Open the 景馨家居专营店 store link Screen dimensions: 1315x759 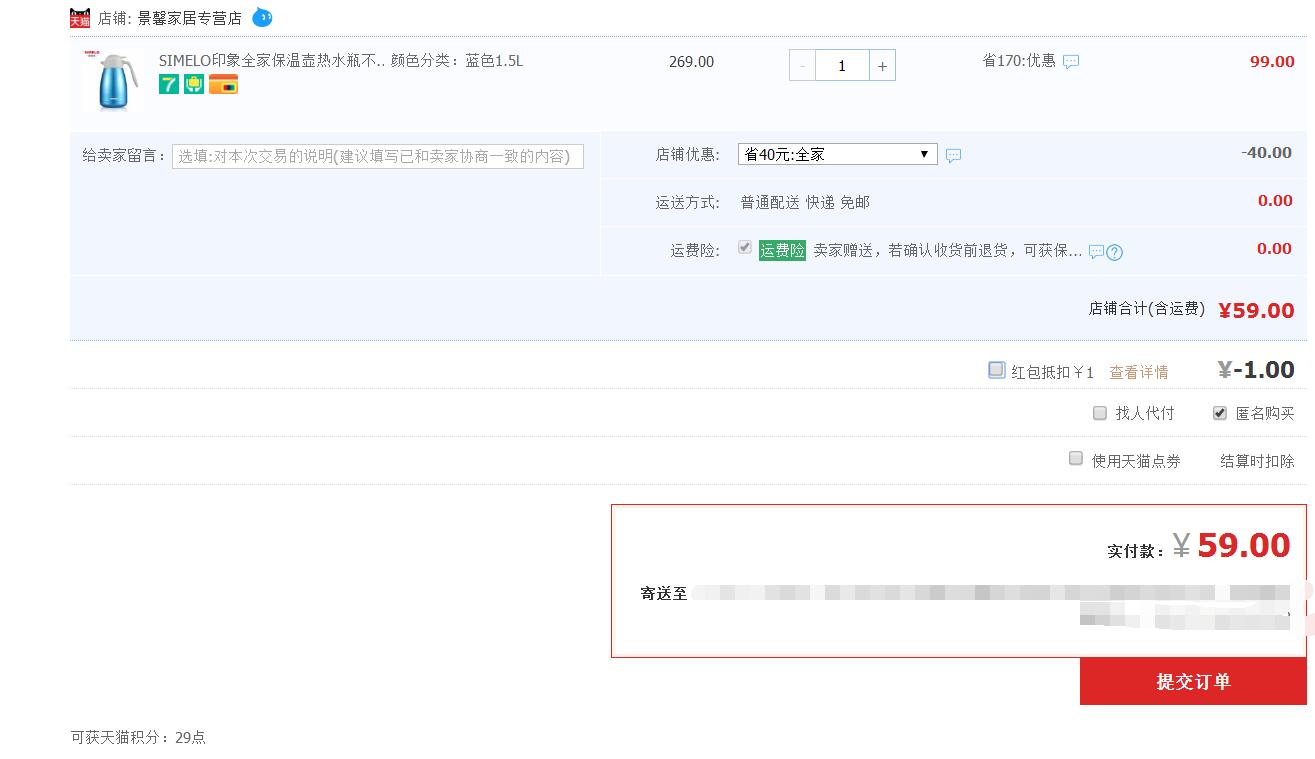pos(189,18)
